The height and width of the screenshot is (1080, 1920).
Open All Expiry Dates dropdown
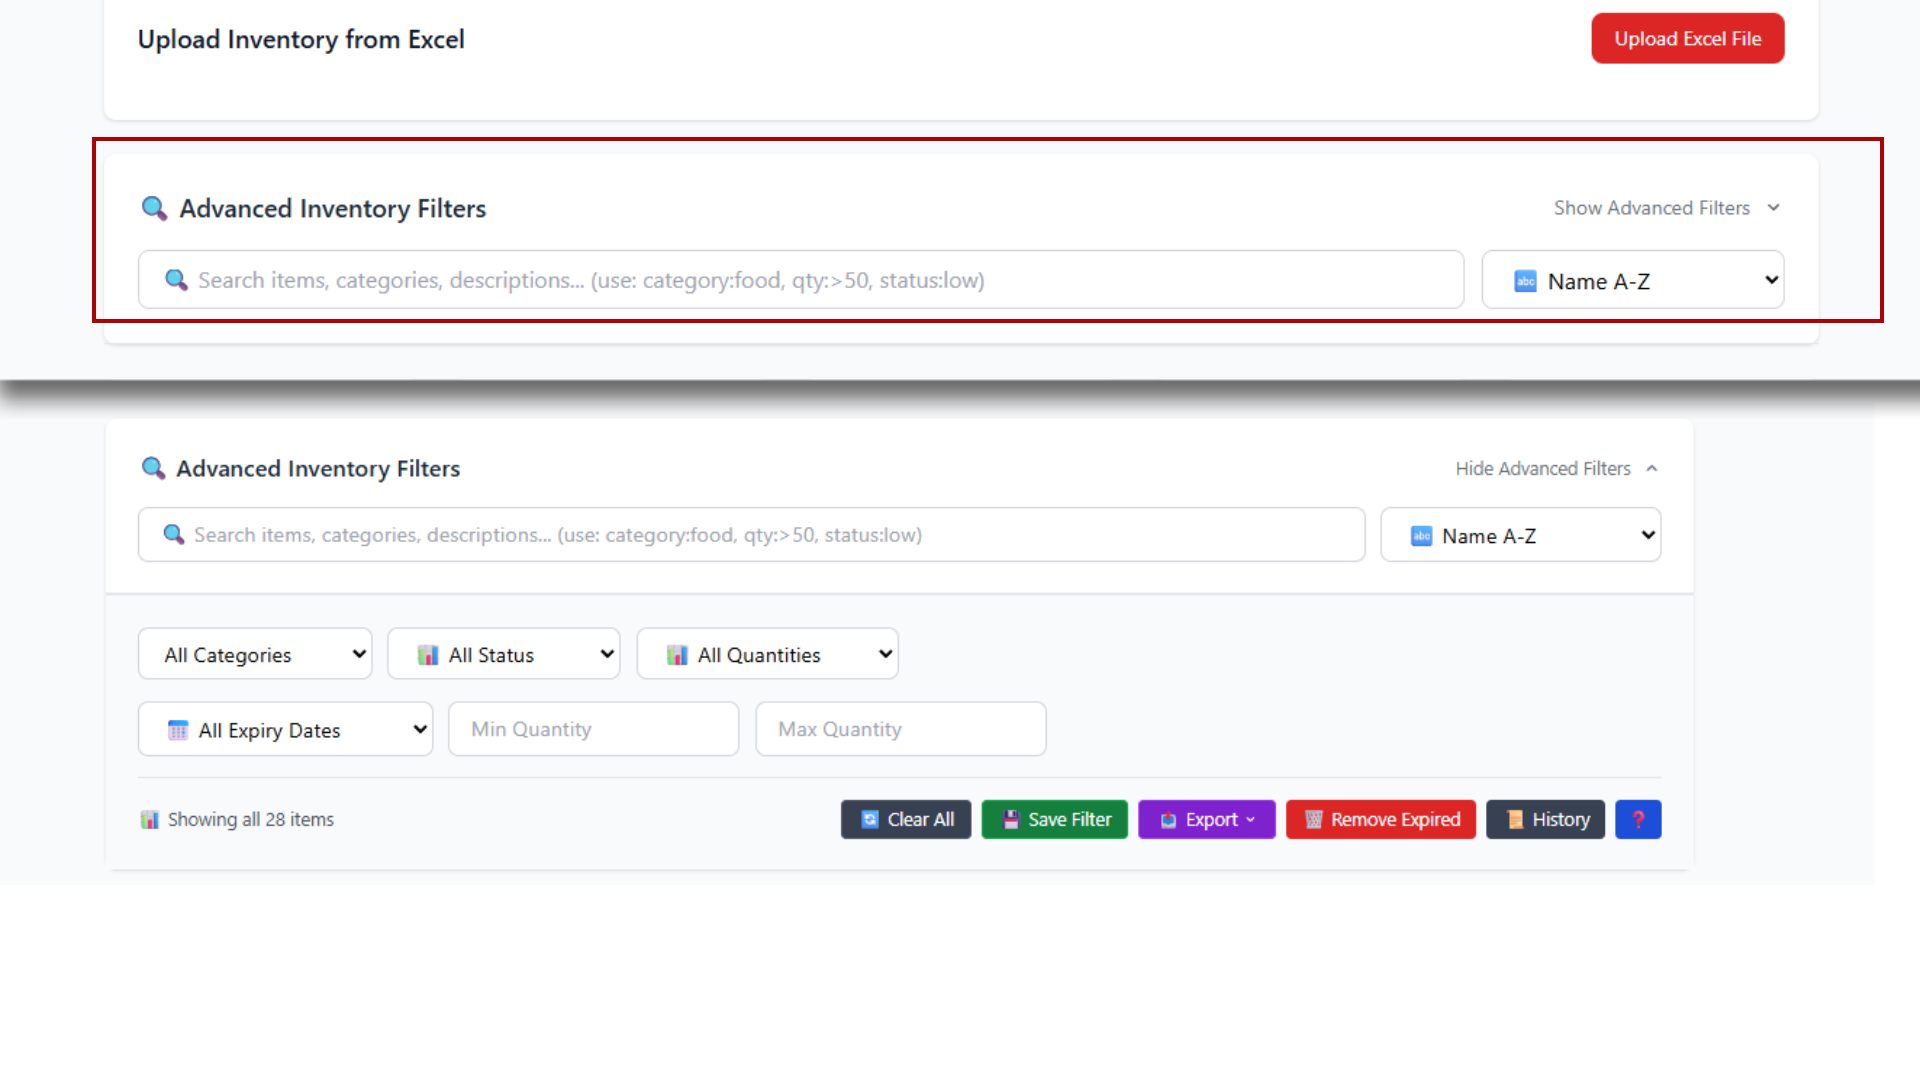(x=285, y=729)
